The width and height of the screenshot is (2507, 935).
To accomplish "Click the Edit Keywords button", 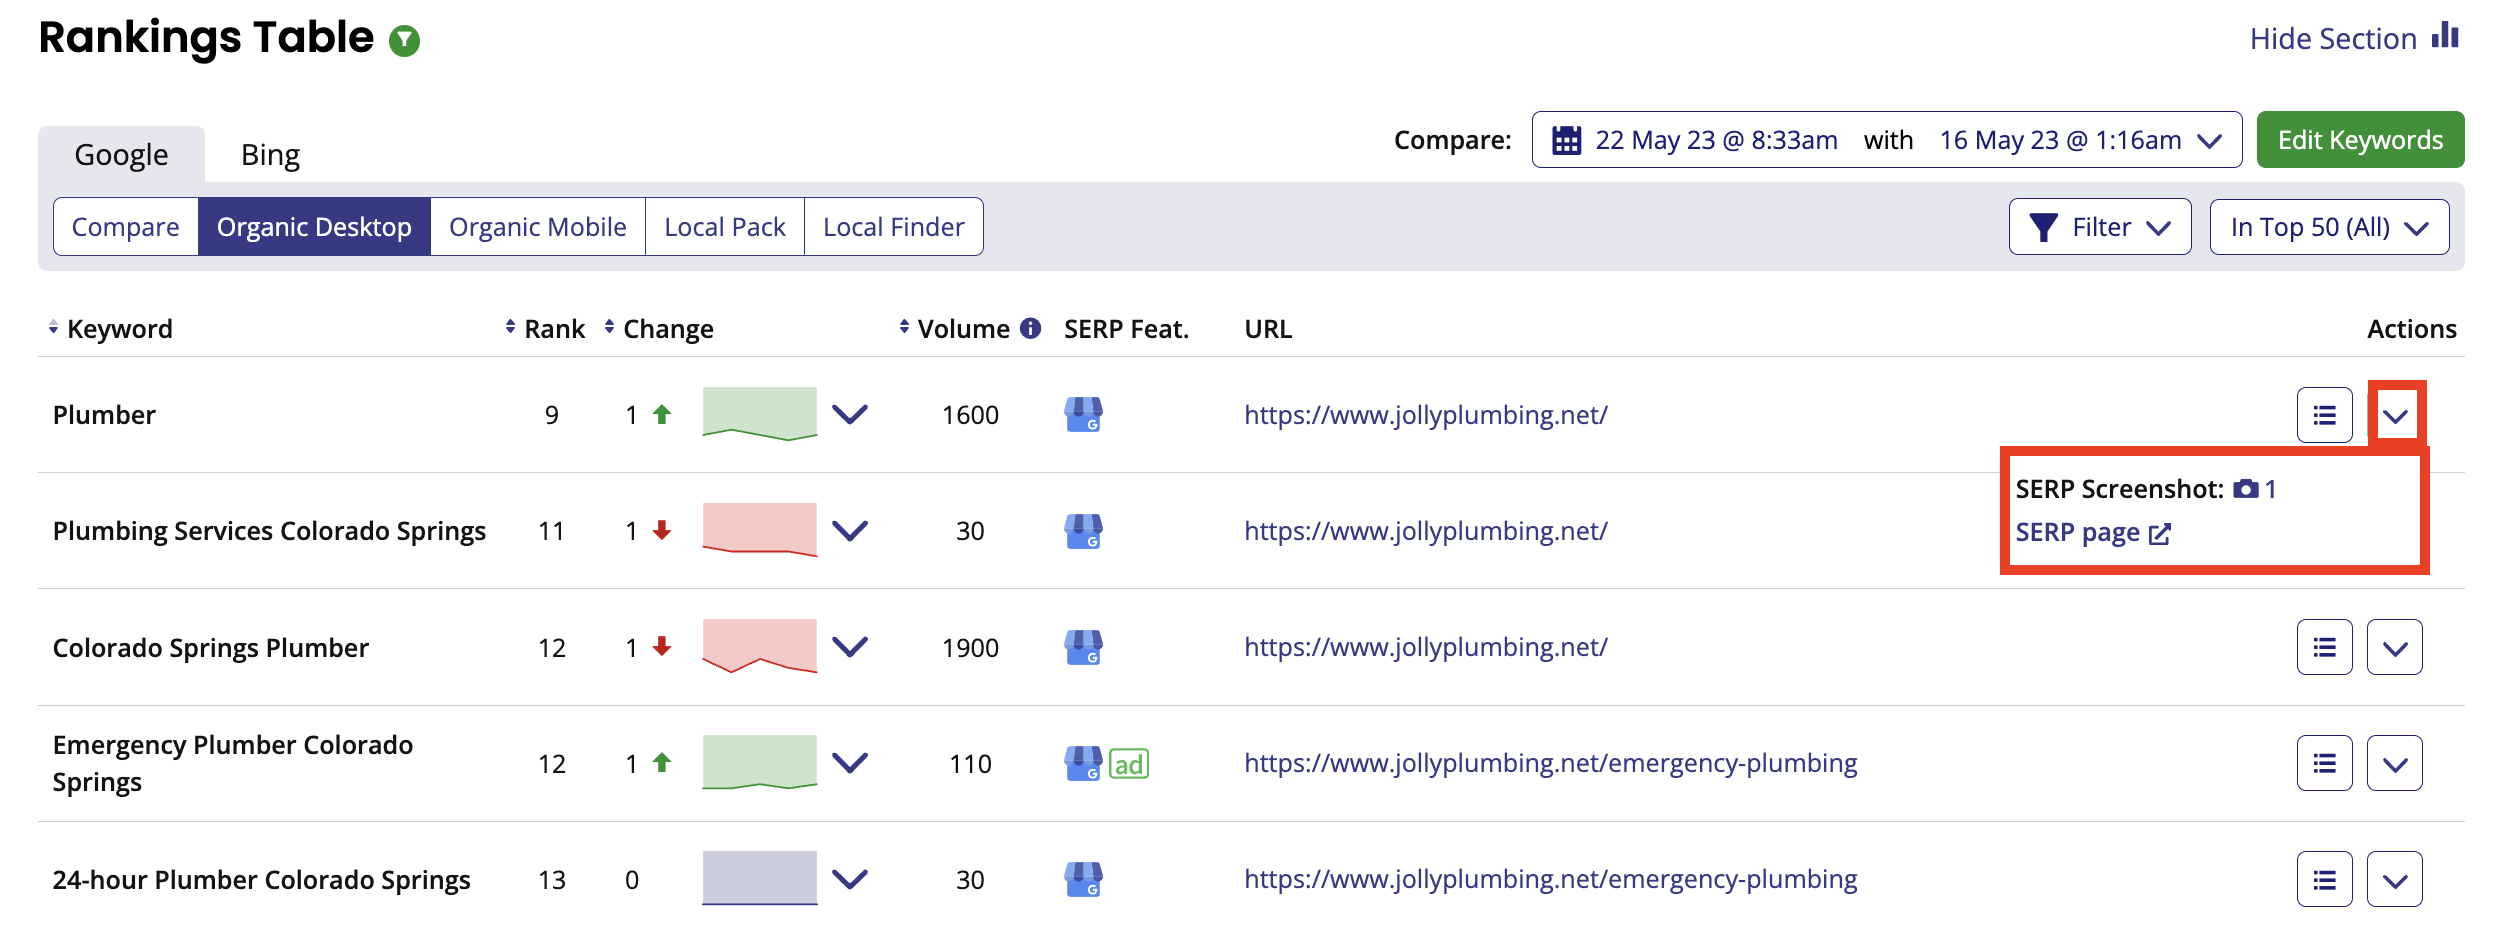I will pyautogui.click(x=2360, y=140).
